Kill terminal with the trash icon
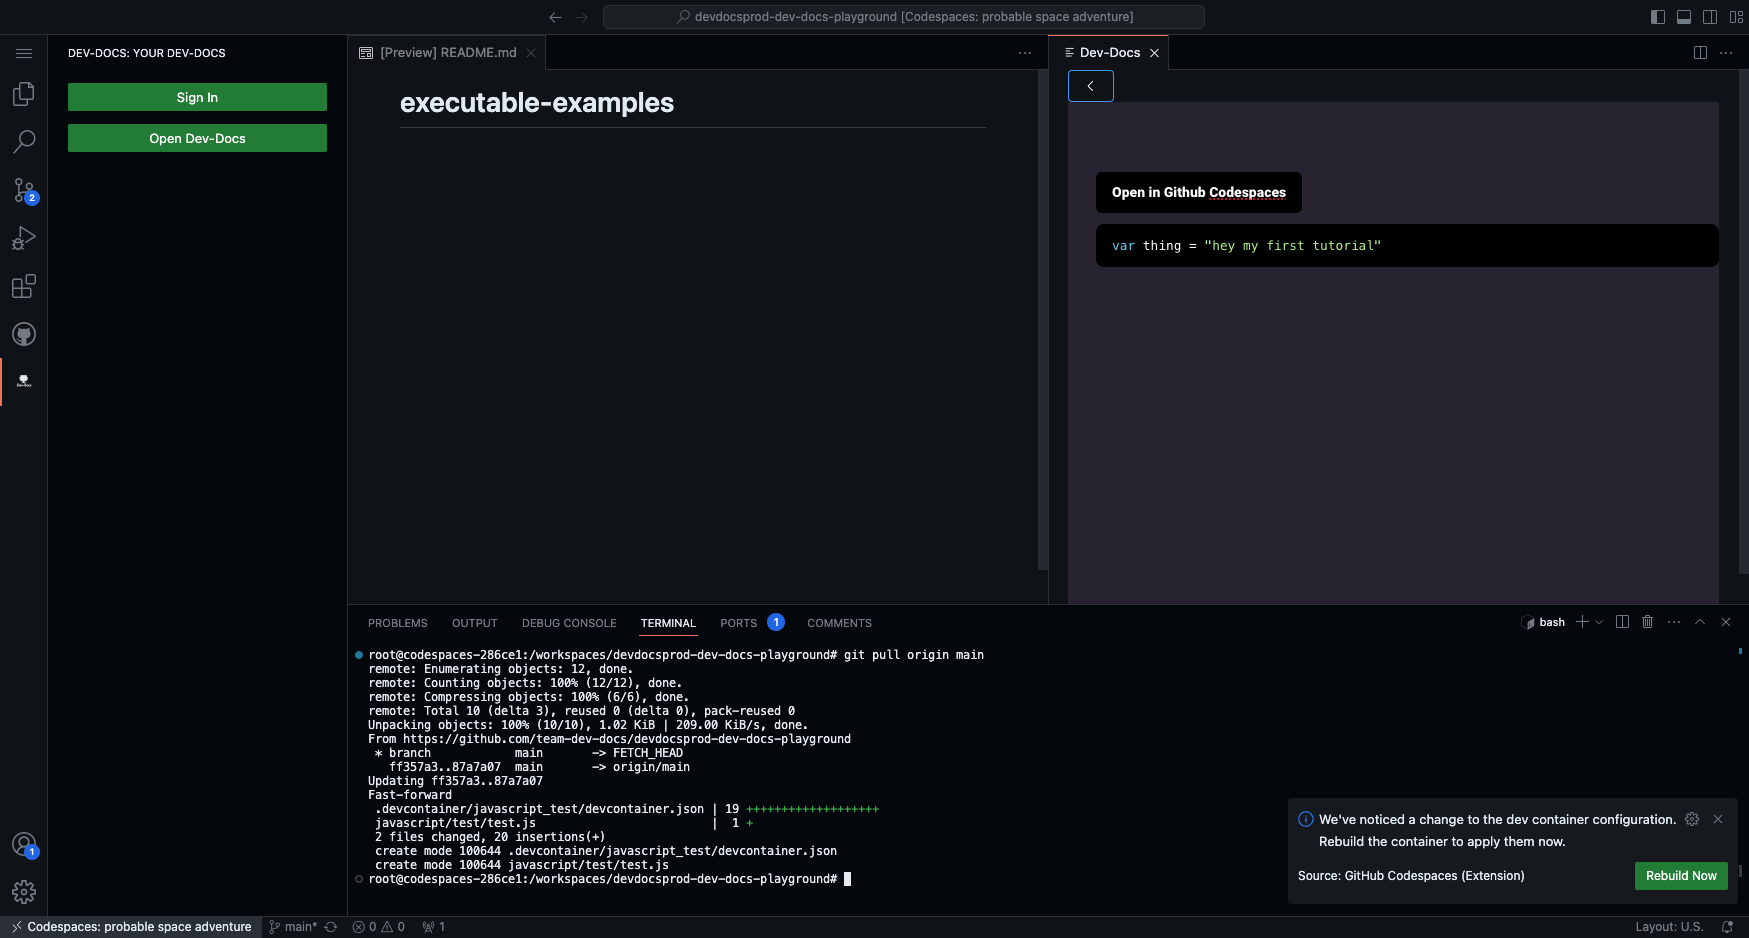The height and width of the screenshot is (938, 1749). tap(1647, 622)
